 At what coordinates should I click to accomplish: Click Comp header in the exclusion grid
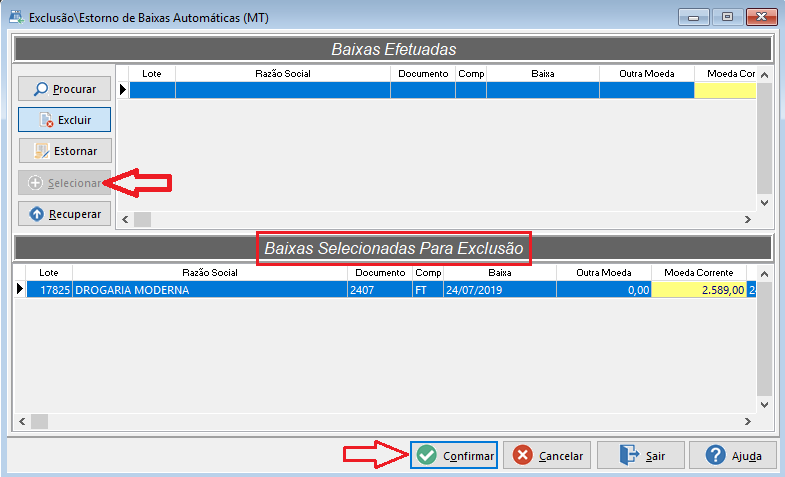pyautogui.click(x=428, y=273)
